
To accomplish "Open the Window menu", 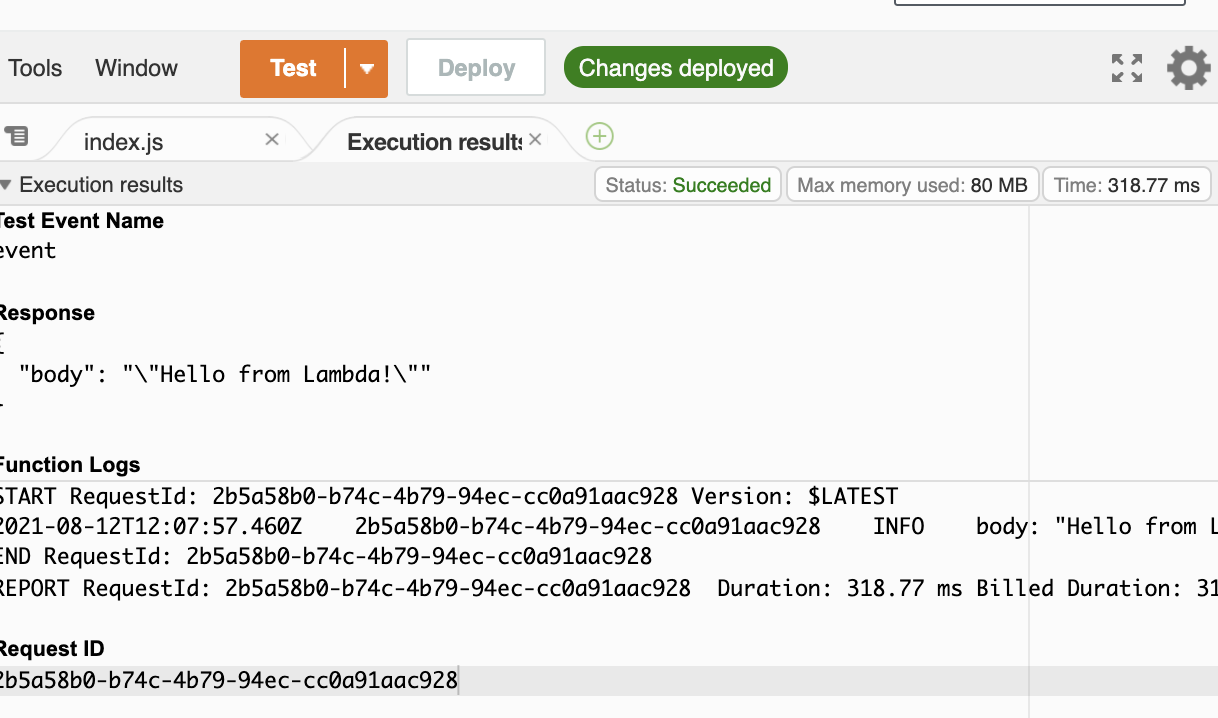I will pyautogui.click(x=136, y=68).
